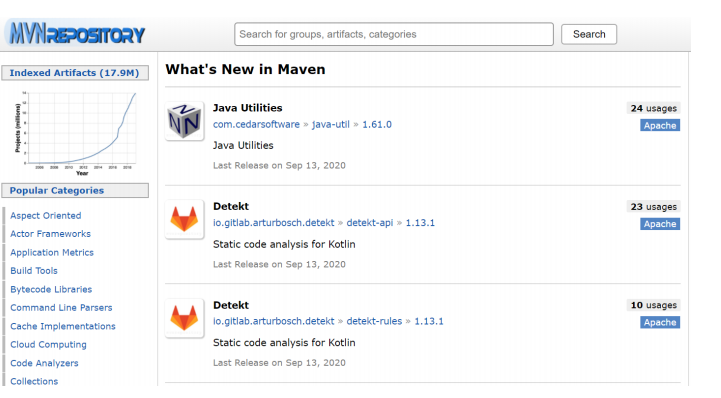View the 24 usages badge
This screenshot has width=721, height=398.
[653, 108]
